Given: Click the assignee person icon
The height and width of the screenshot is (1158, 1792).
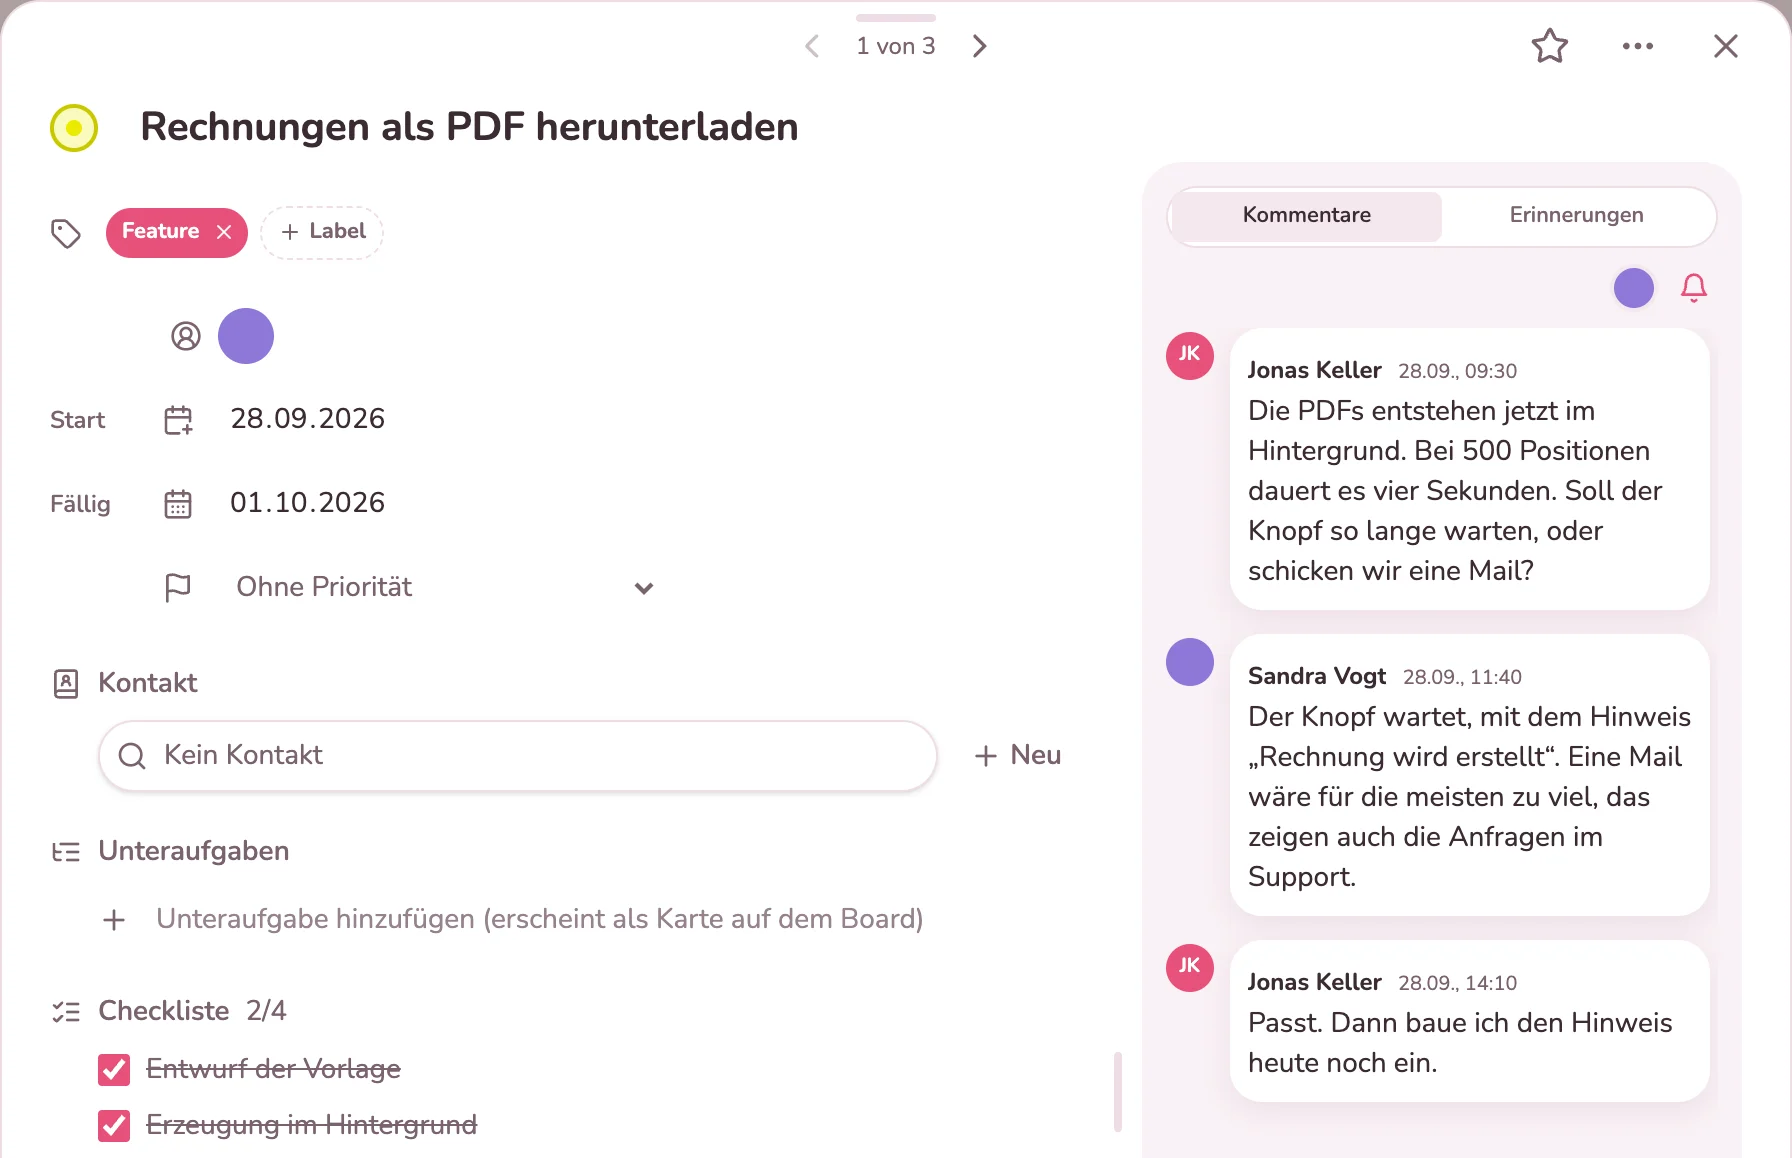Looking at the screenshot, I should point(186,336).
